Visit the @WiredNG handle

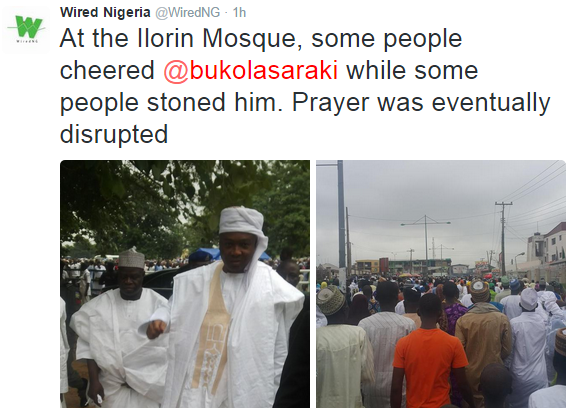click(188, 13)
